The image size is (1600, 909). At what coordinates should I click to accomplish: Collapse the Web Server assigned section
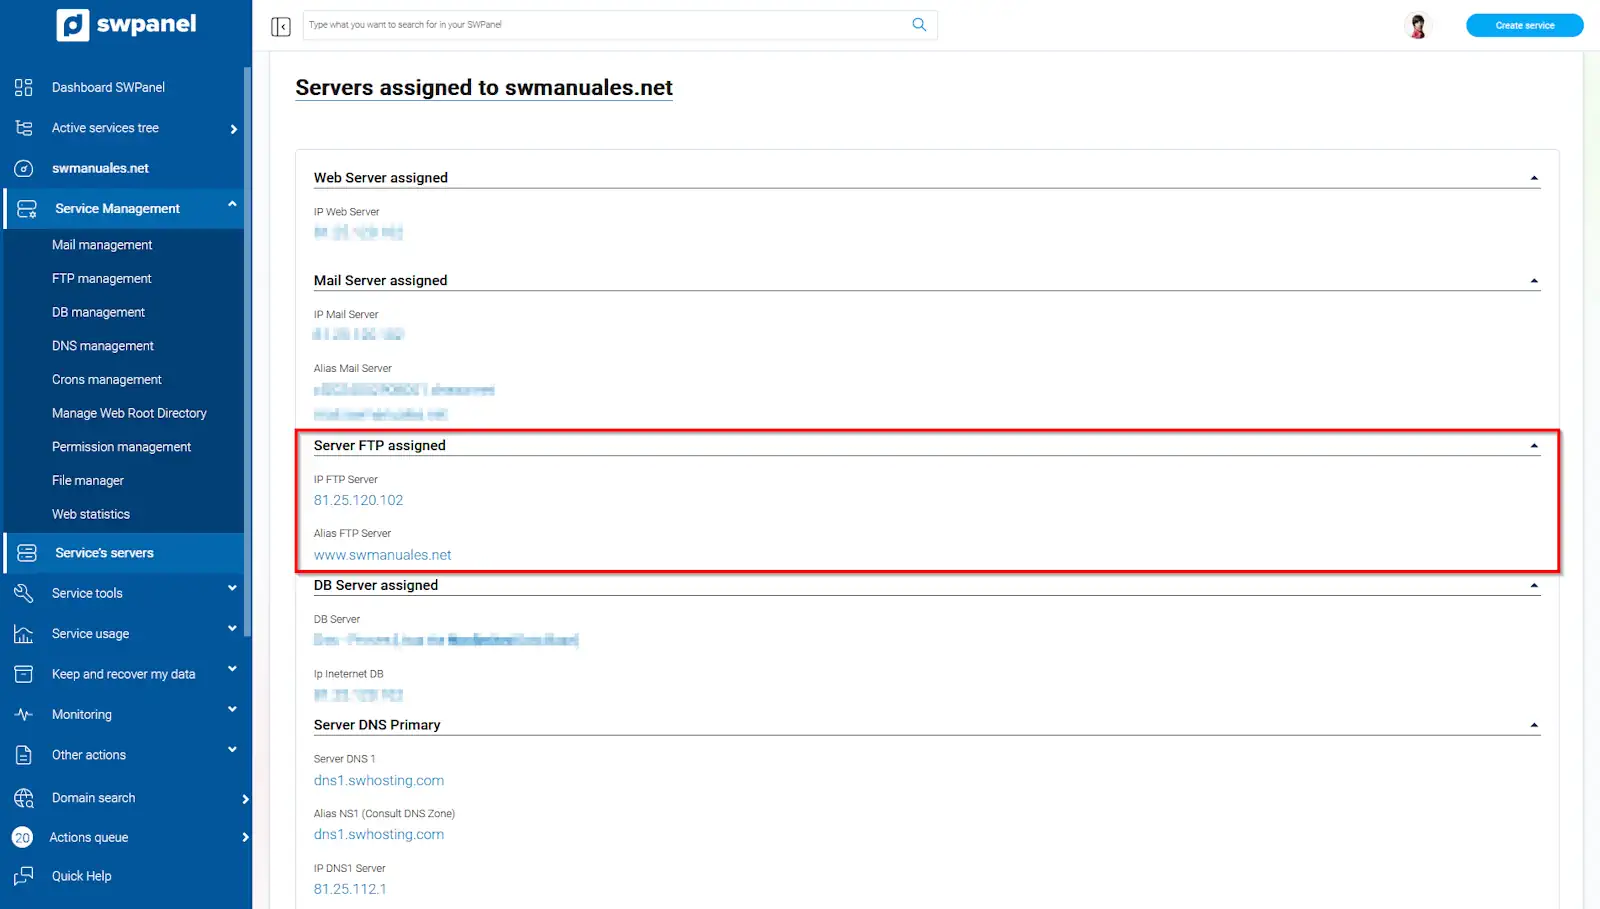[1534, 179]
